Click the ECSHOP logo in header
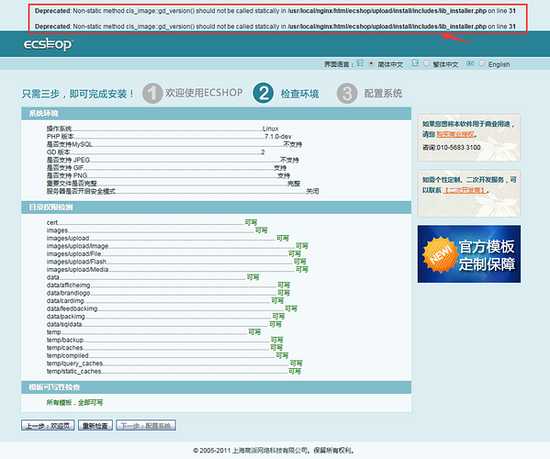The width and height of the screenshot is (550, 459). pos(48,45)
